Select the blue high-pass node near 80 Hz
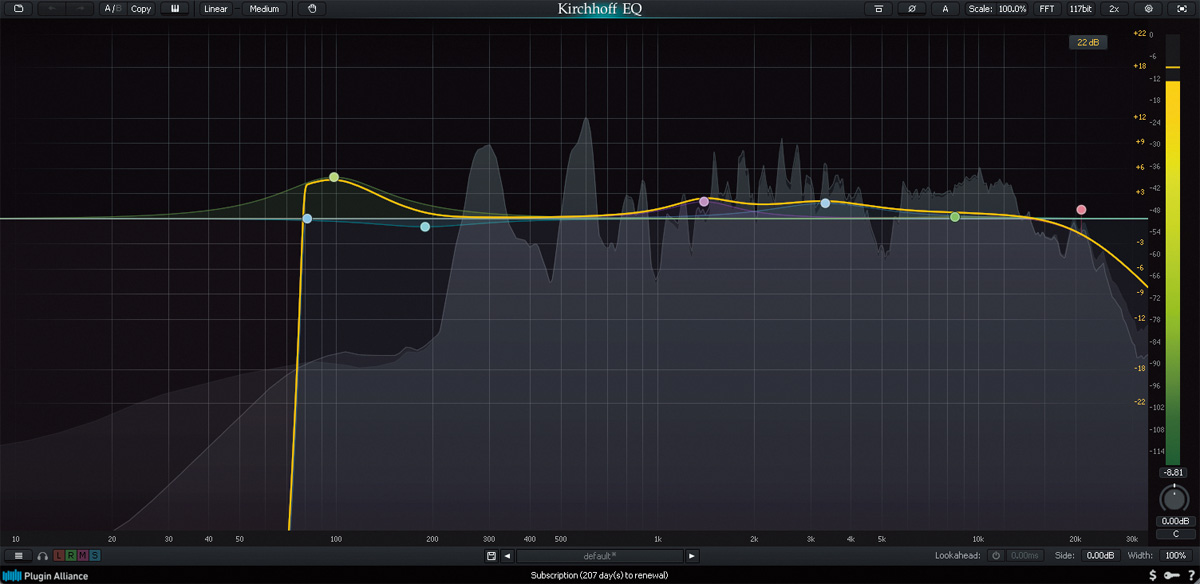 pyautogui.click(x=307, y=218)
